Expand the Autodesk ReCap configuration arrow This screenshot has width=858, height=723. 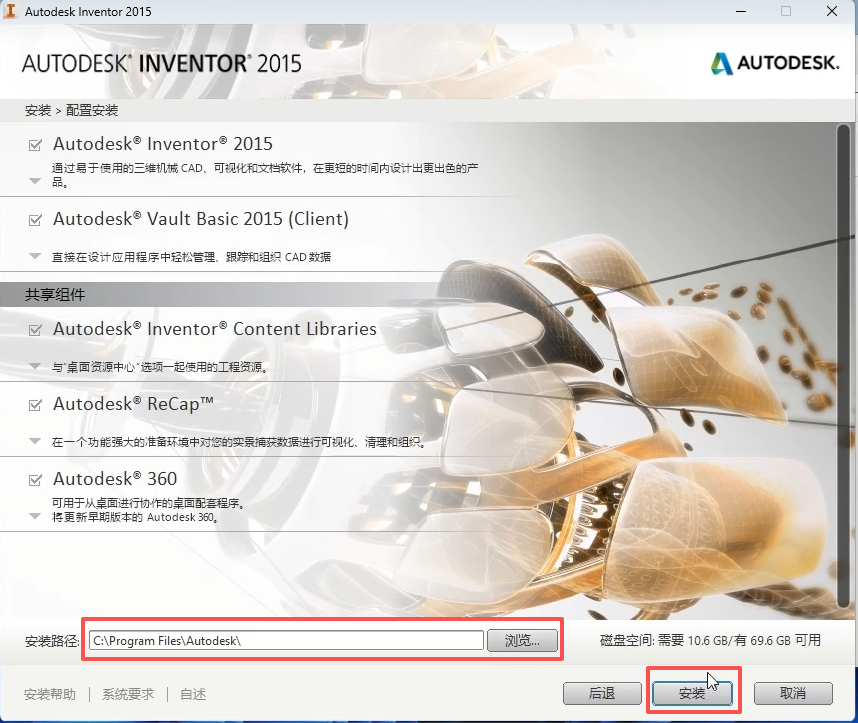pos(36,441)
